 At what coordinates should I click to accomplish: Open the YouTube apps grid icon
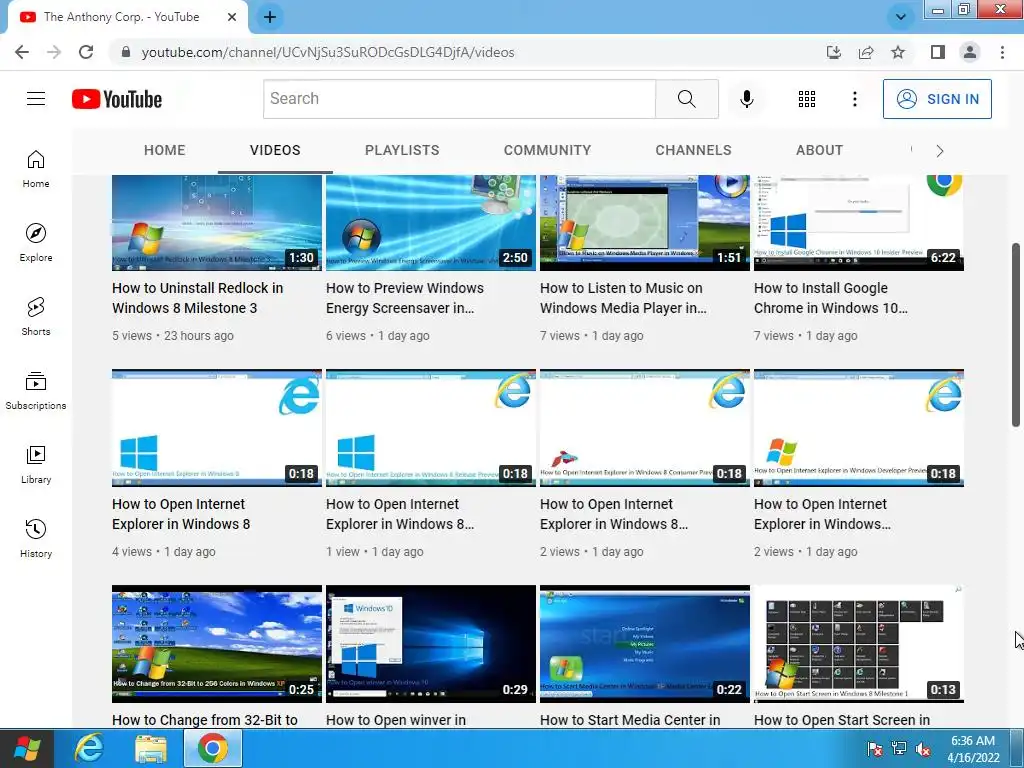(x=807, y=99)
